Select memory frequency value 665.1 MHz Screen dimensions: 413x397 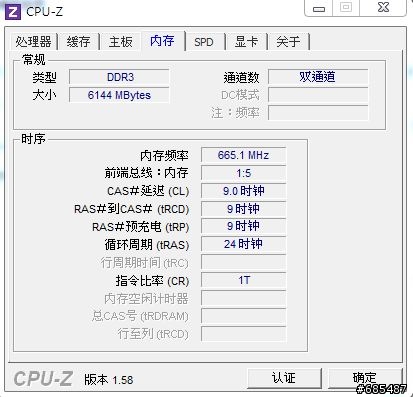coord(243,155)
